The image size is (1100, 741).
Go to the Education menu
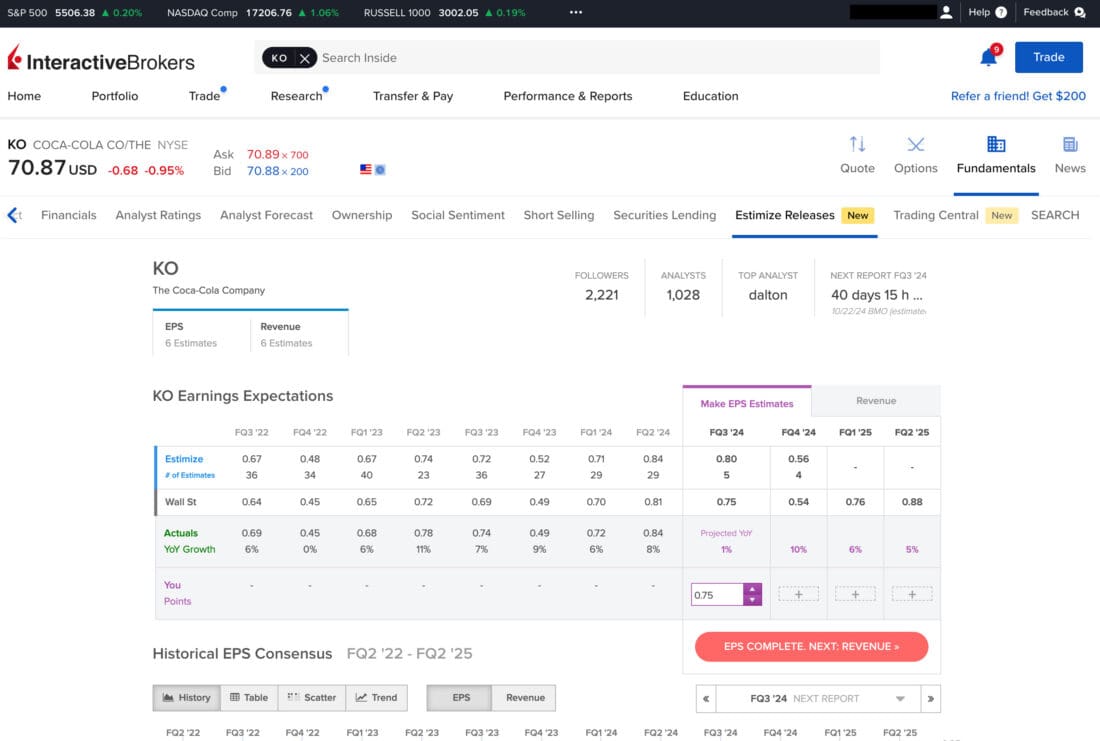click(710, 96)
